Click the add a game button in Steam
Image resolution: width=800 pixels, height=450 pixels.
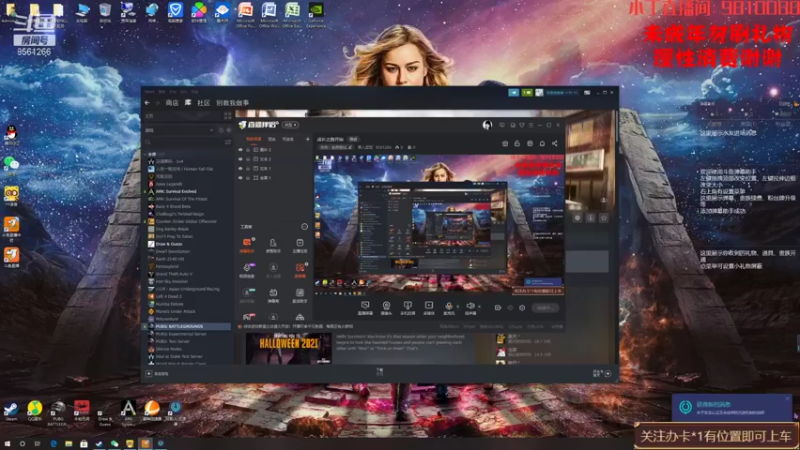pyautogui.click(x=158, y=373)
